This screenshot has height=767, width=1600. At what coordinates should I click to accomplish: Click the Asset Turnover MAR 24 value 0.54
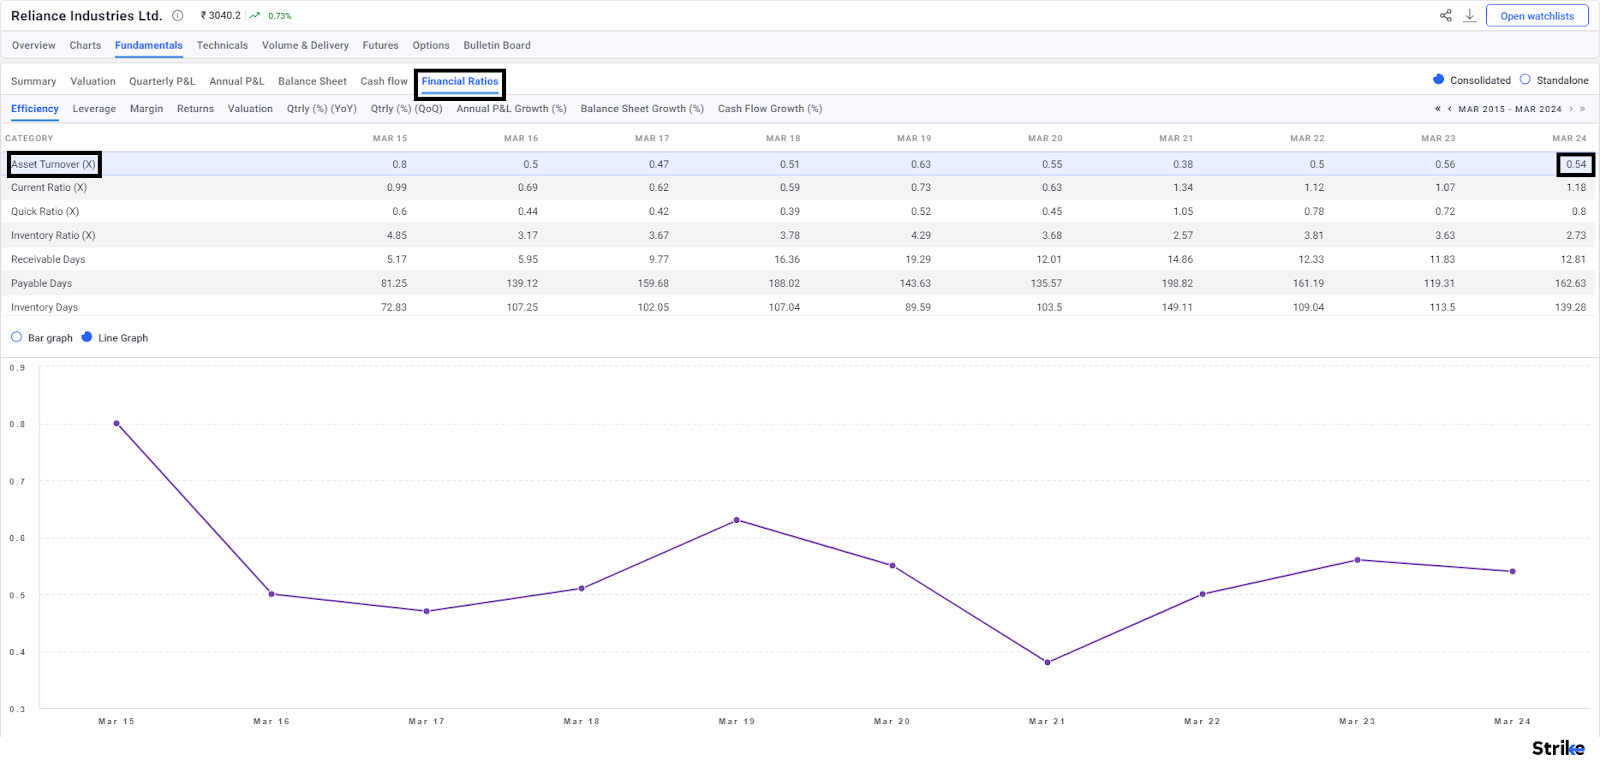point(1576,164)
